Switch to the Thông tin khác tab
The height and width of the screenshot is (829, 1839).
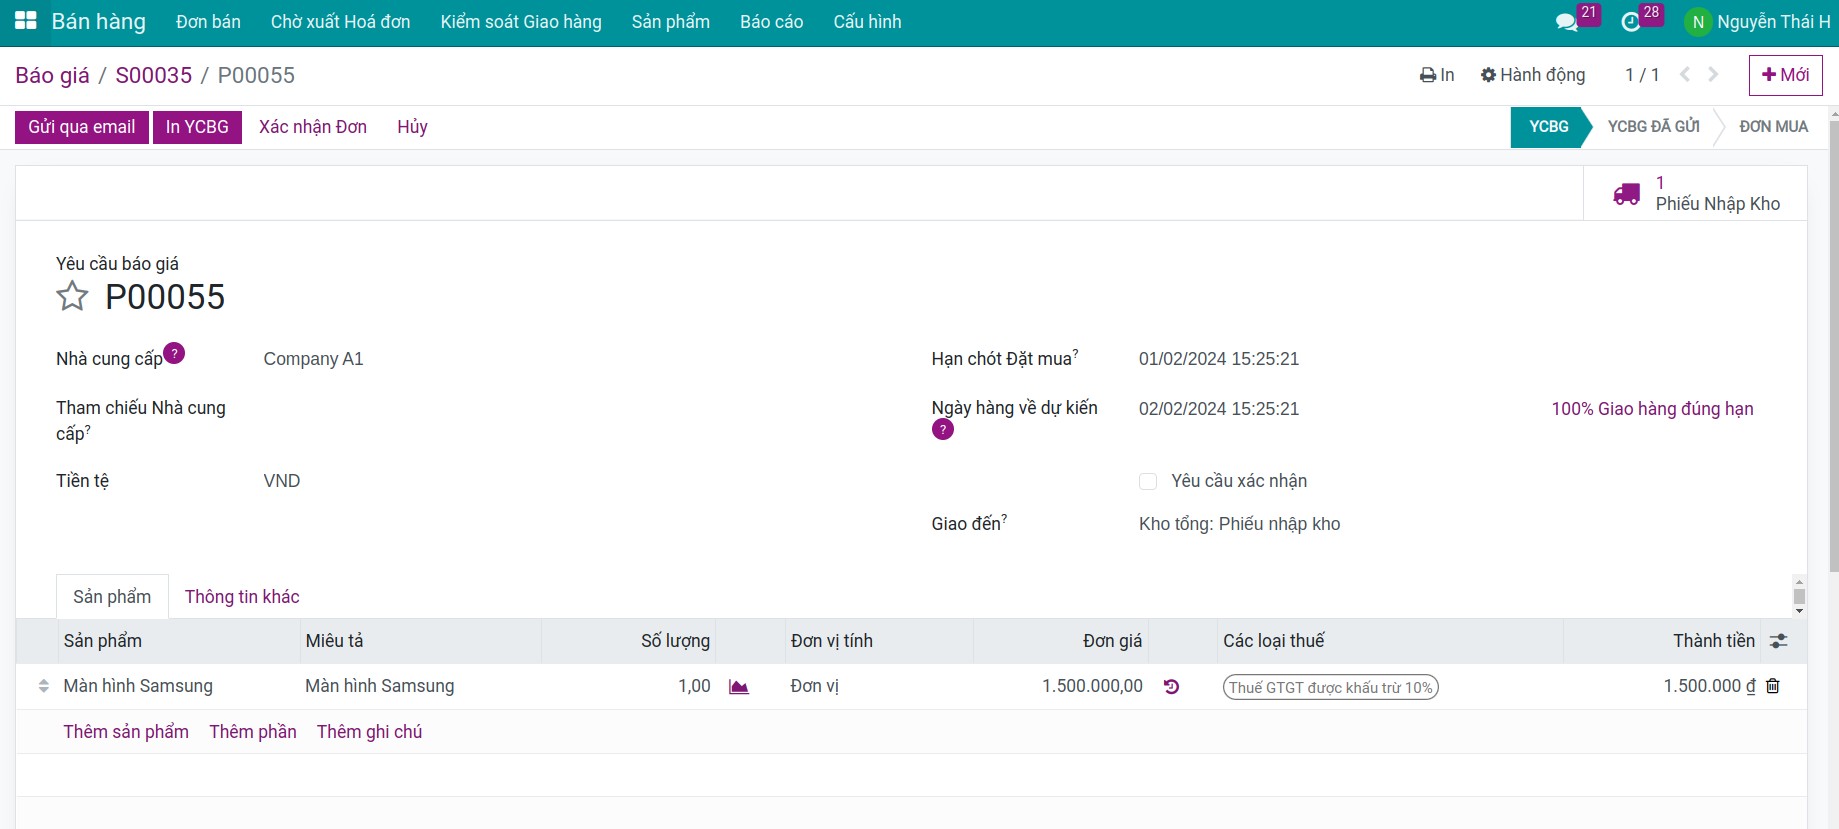[242, 597]
